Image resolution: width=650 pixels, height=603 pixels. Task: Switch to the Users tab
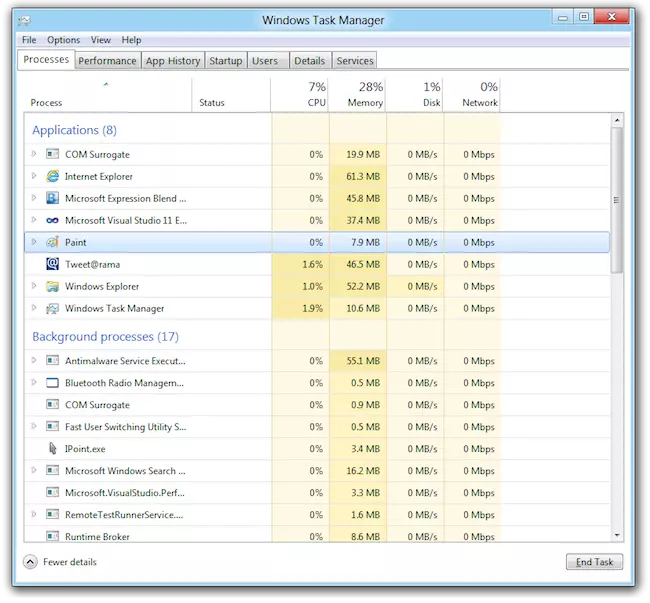pyautogui.click(x=268, y=61)
